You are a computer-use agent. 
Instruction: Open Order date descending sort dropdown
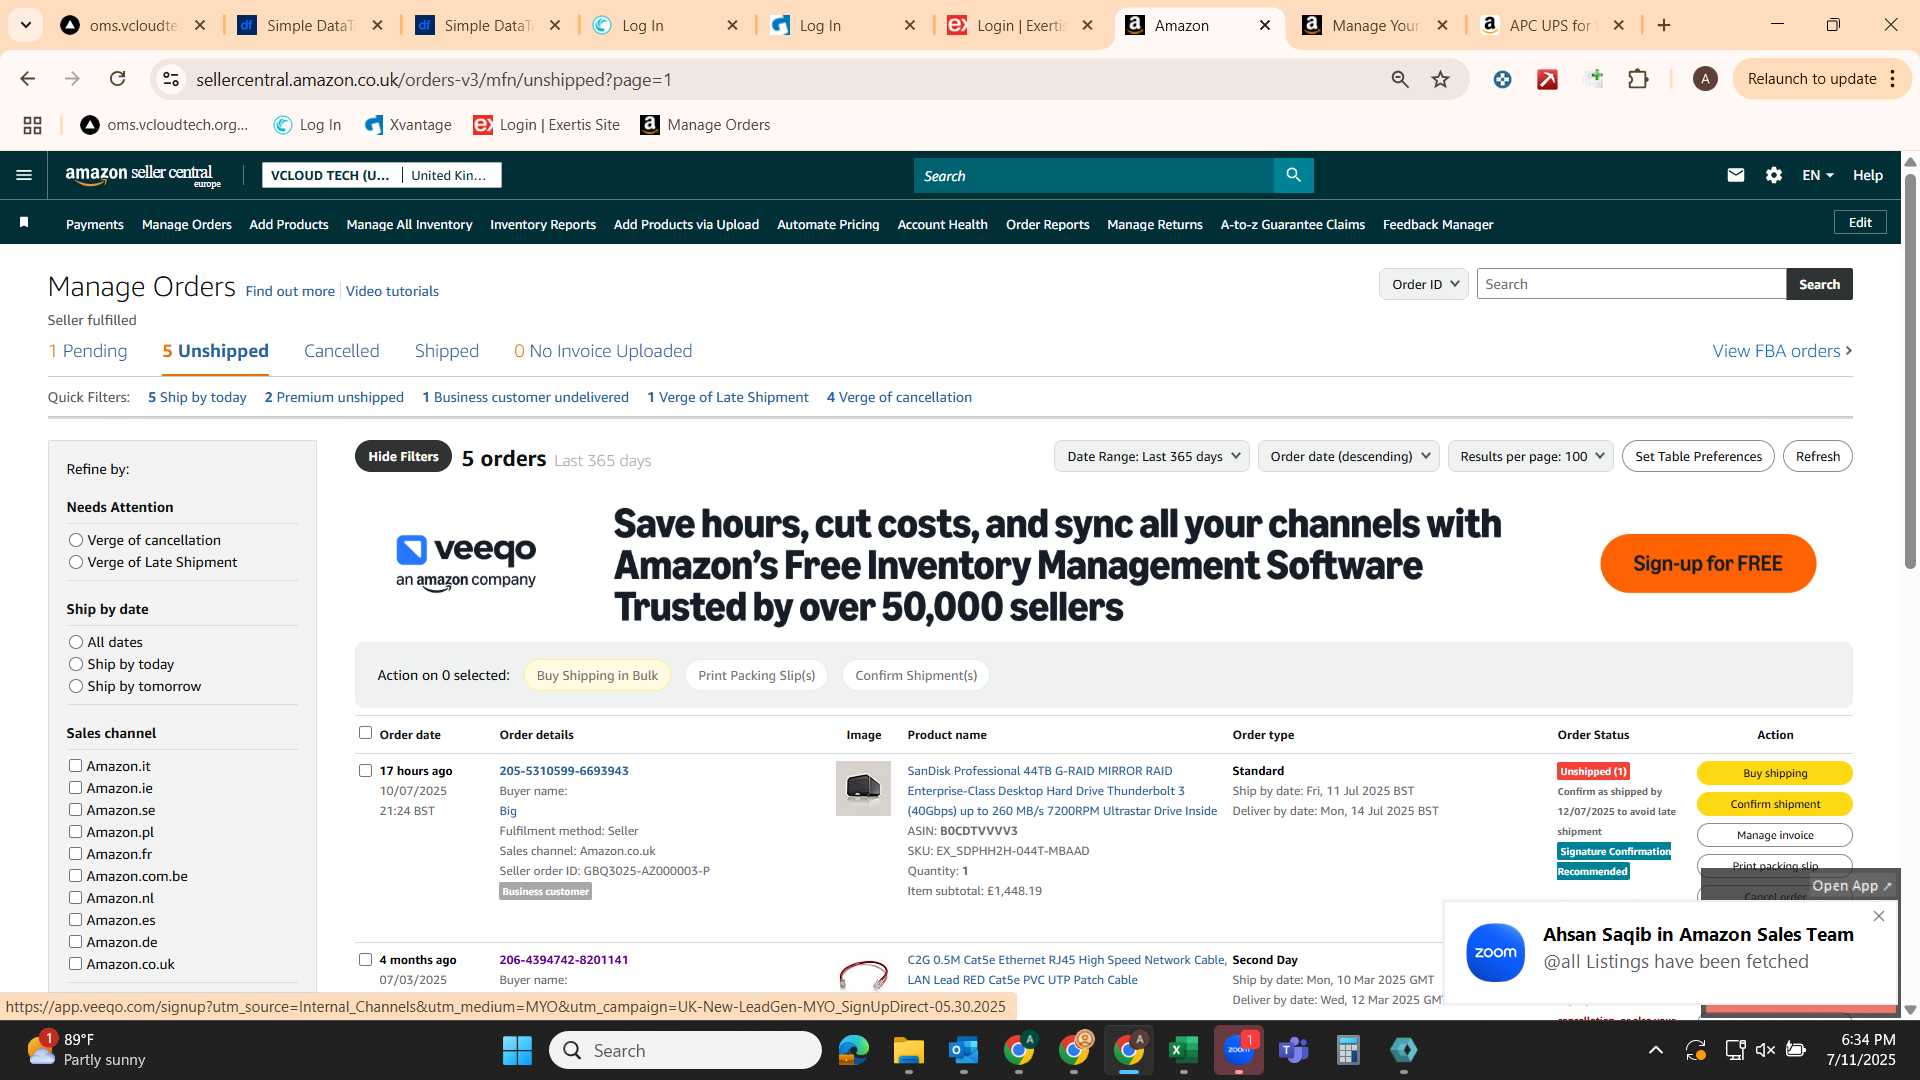[x=1349, y=456]
